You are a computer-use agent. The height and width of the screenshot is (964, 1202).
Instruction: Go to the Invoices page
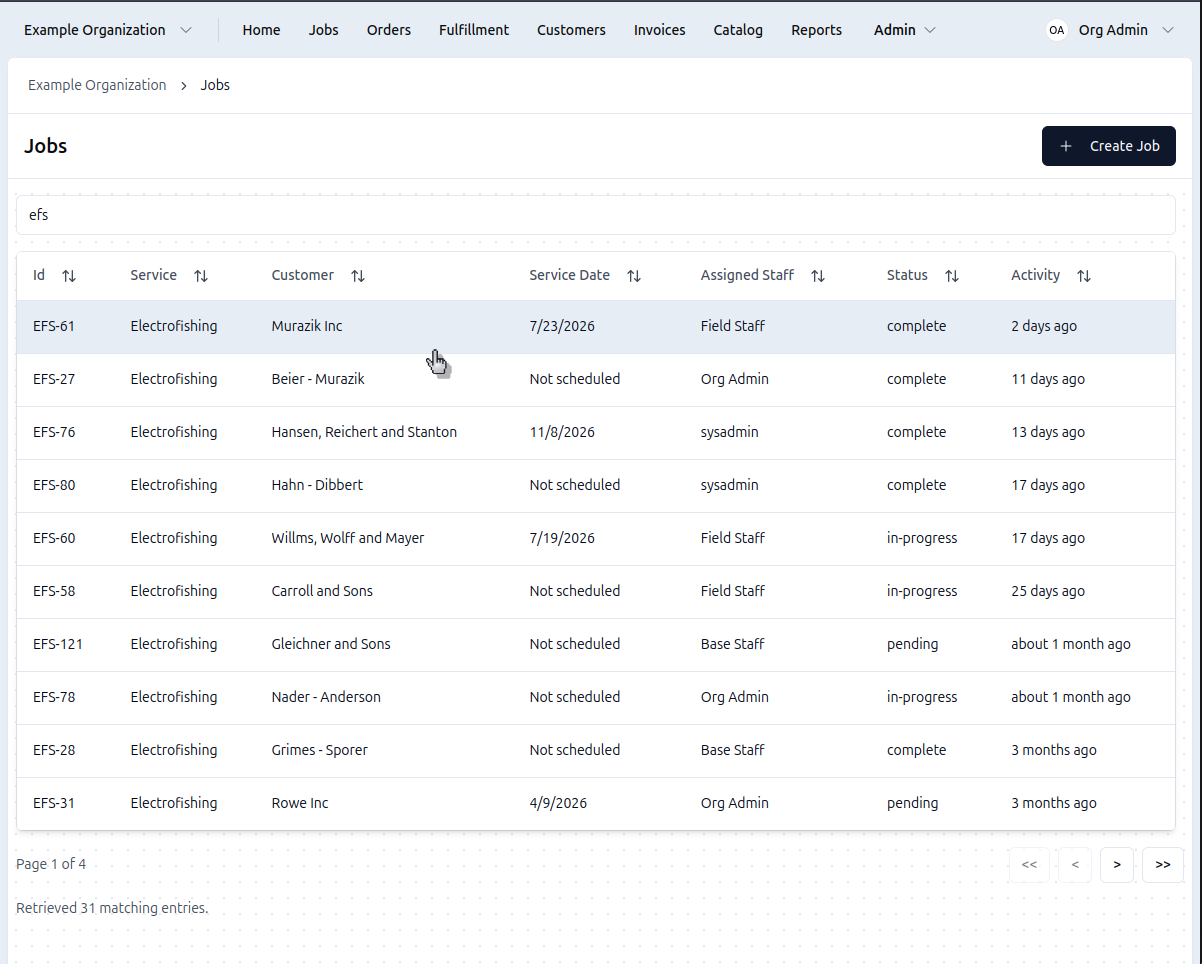coord(659,30)
